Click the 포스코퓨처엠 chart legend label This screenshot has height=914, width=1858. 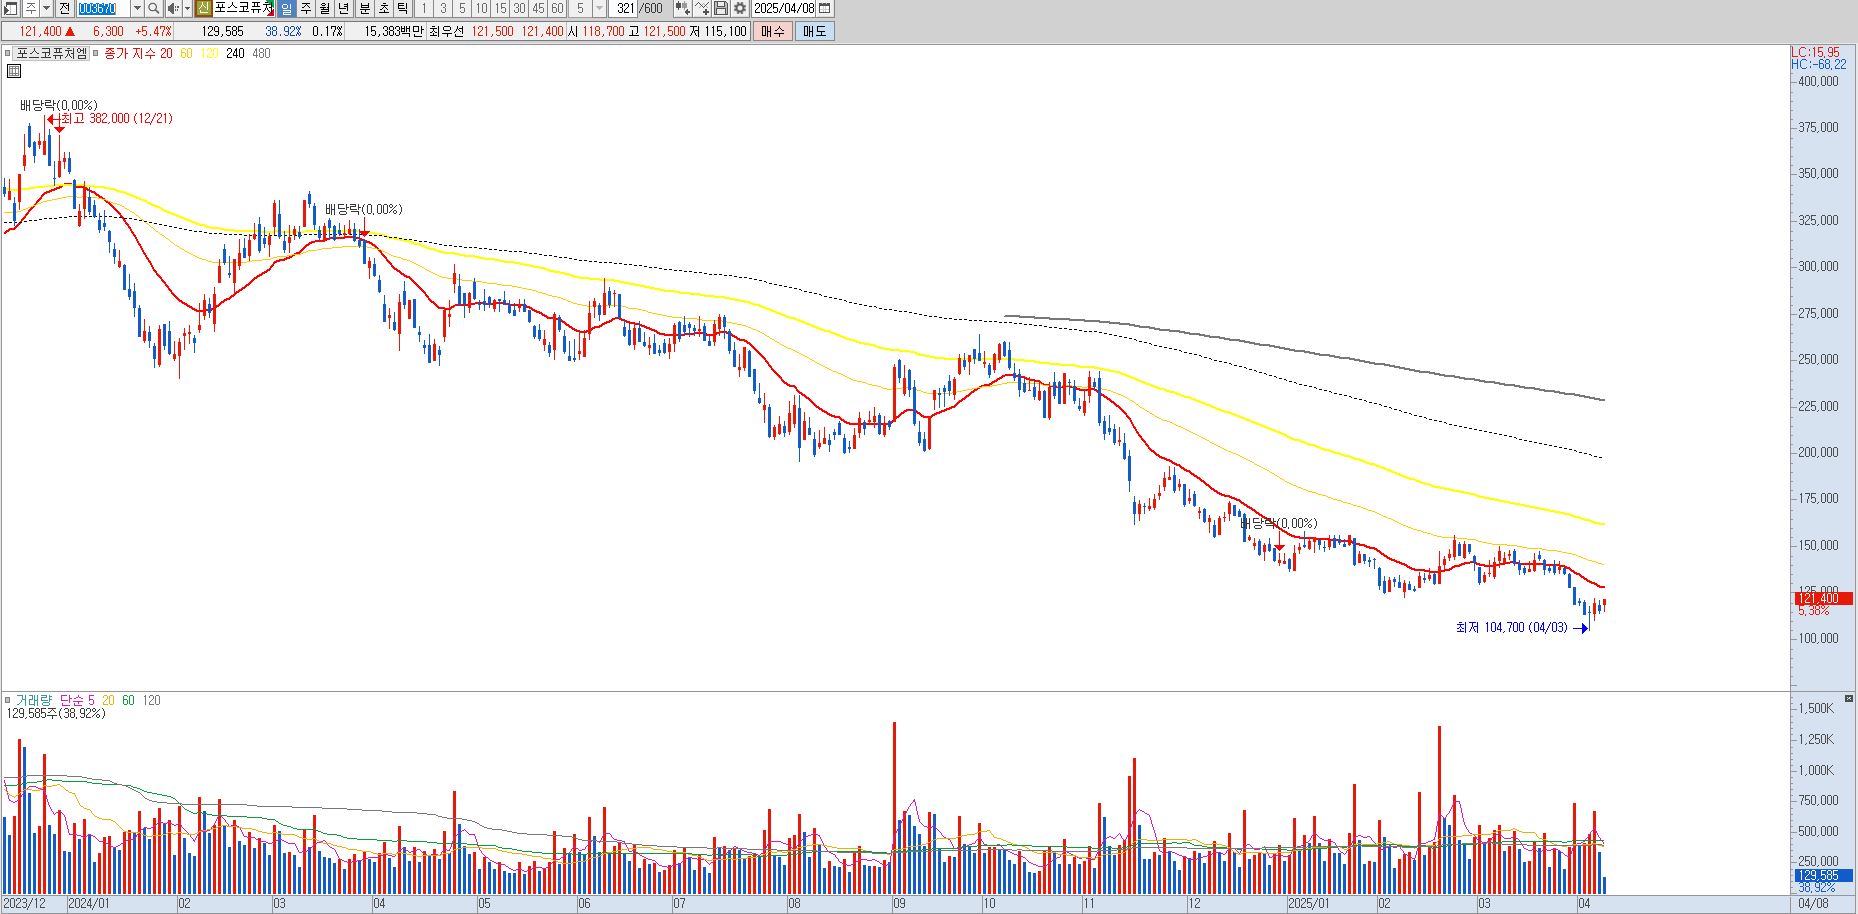click(x=52, y=53)
